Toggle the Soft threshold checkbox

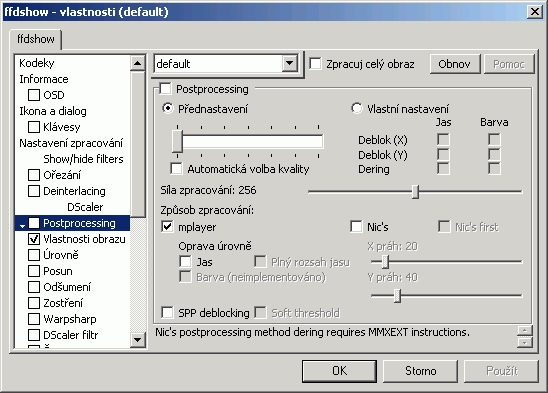point(260,312)
